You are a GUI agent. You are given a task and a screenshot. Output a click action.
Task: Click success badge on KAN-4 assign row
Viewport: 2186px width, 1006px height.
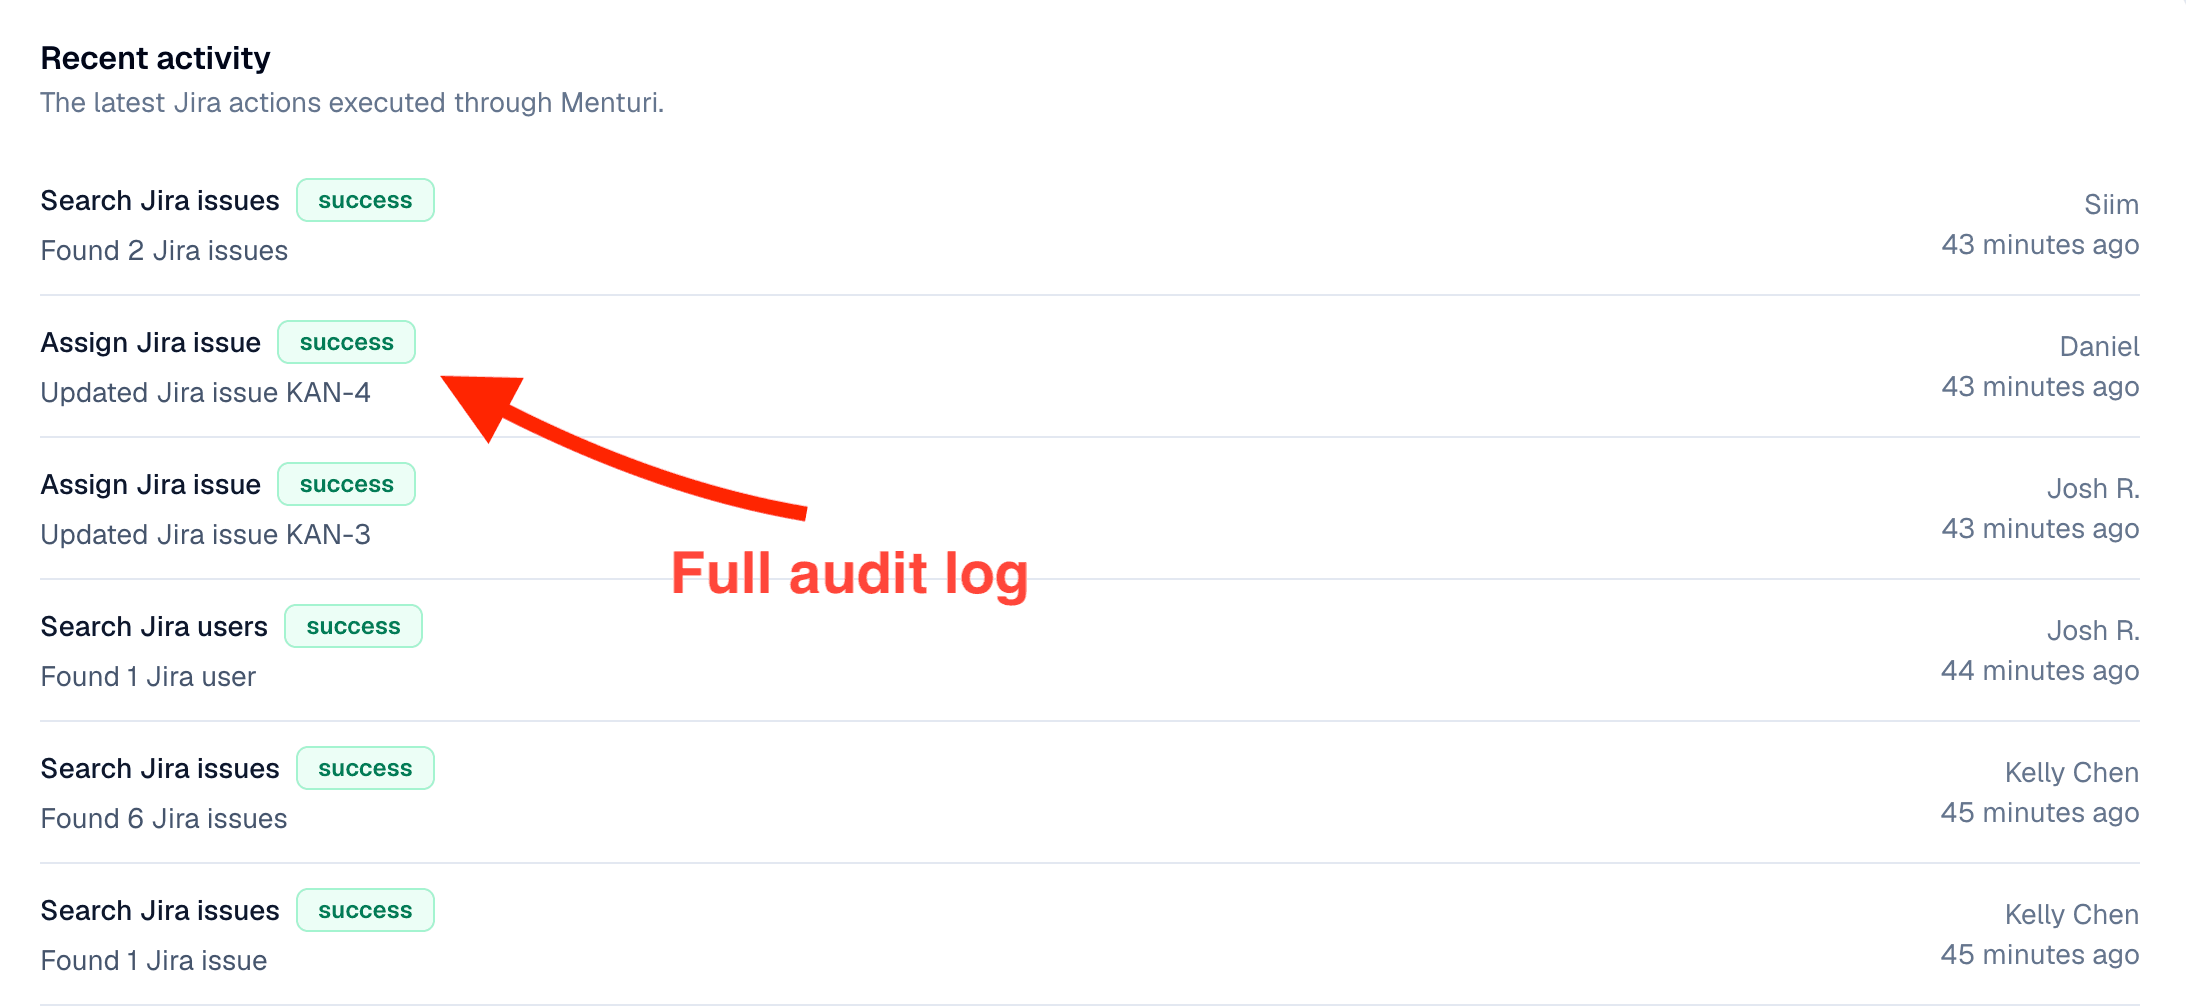click(346, 342)
